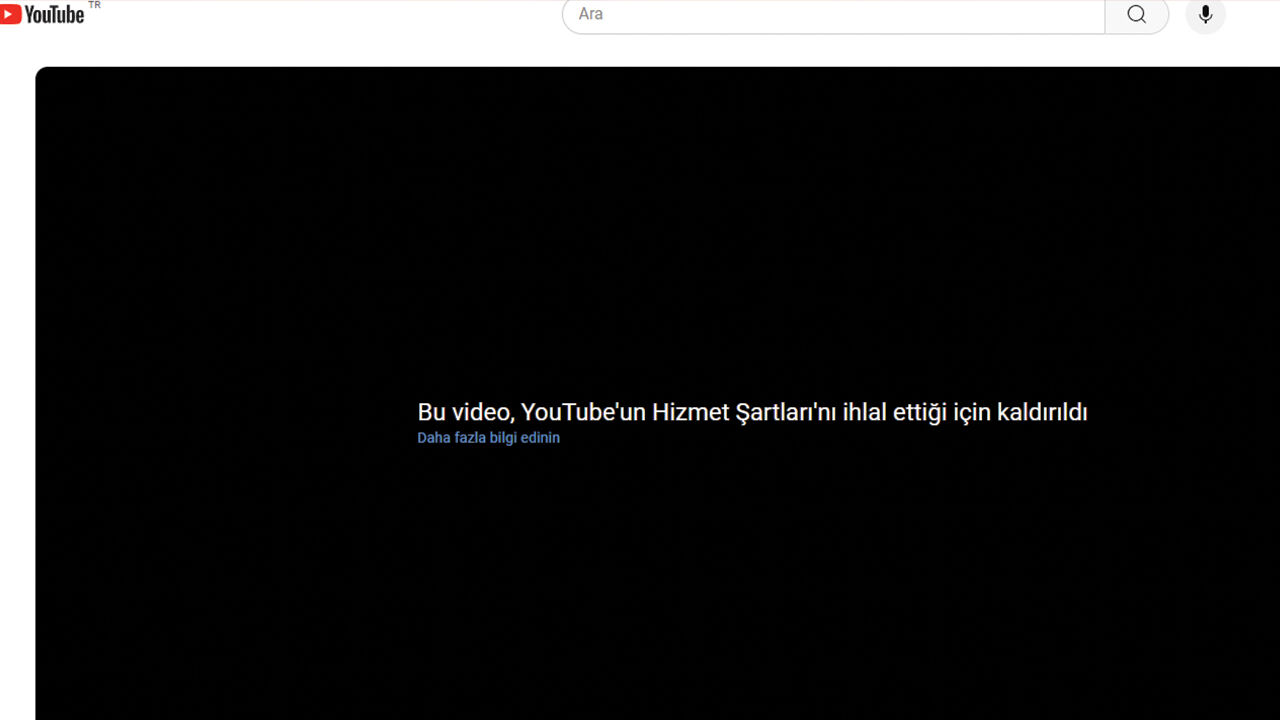Click the word YouTube'un in the error message
Image resolution: width=1280 pixels, height=720 pixels.
click(583, 412)
